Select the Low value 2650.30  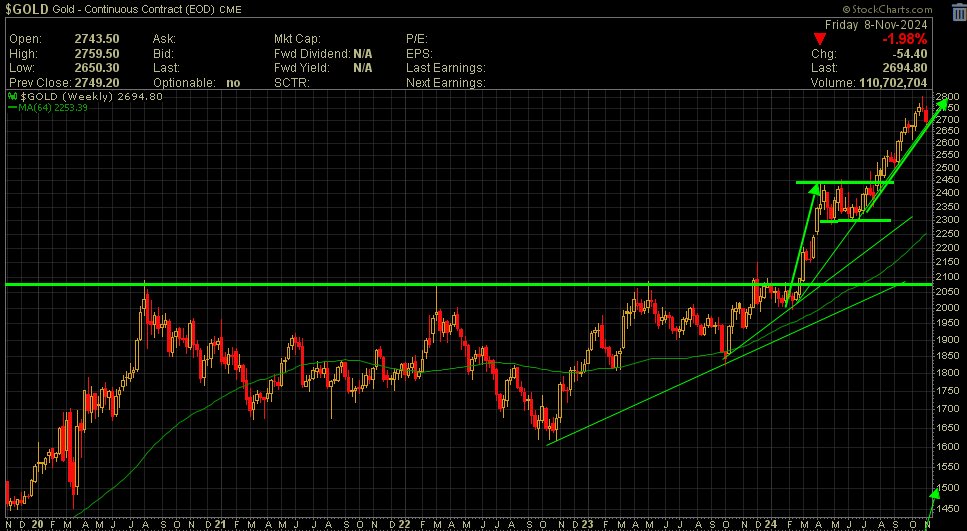pyautogui.click(x=97, y=68)
